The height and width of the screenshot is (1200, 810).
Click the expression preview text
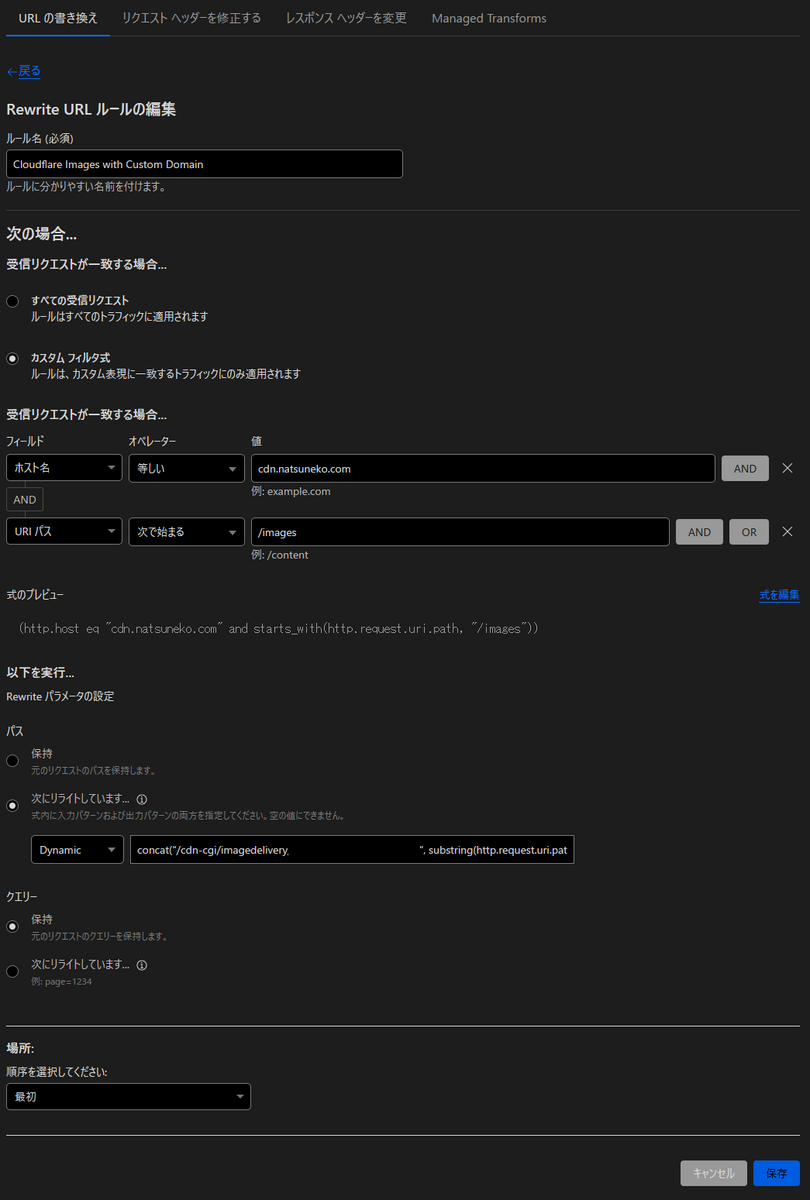pyautogui.click(x=279, y=628)
